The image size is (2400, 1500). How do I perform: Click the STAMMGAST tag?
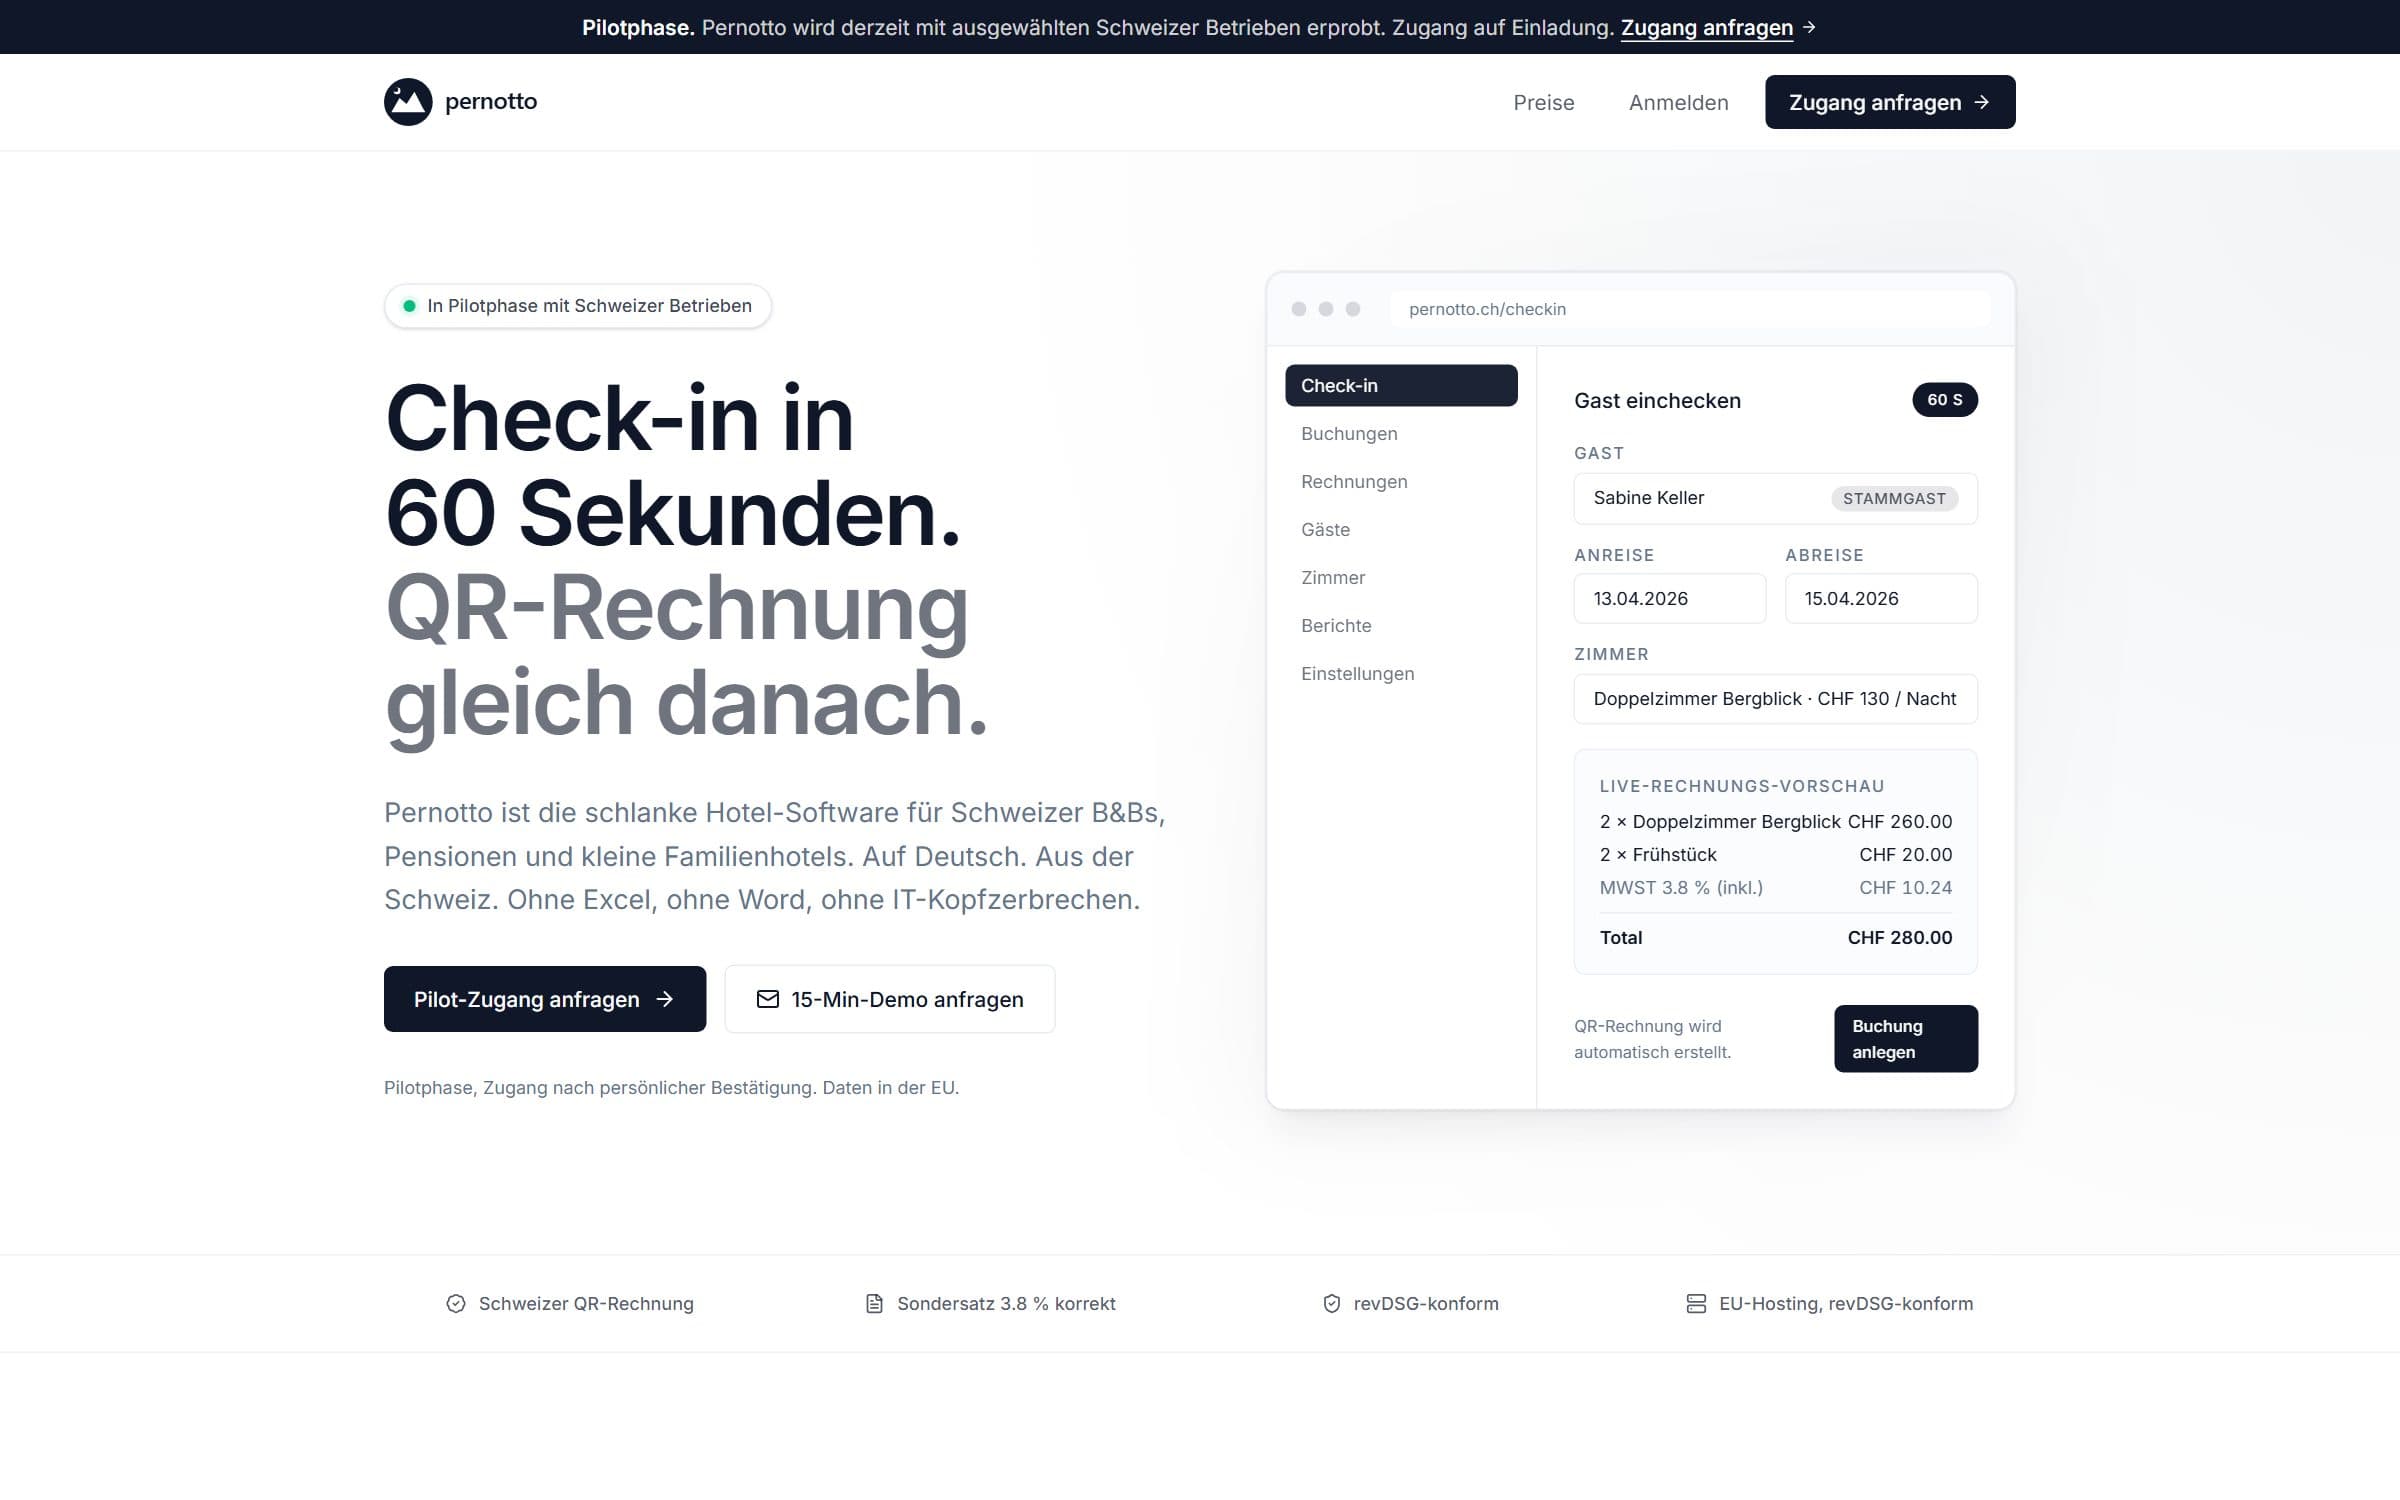point(1894,498)
